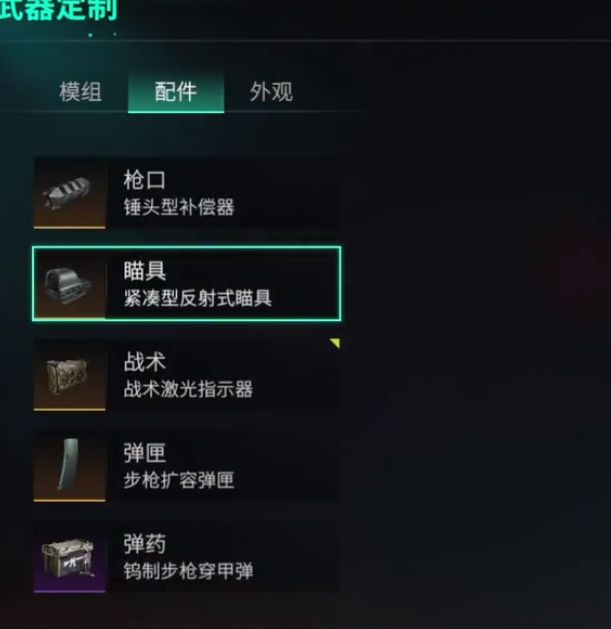Click the 紧凑型反射式瞄具 sight icon
The height and width of the screenshot is (629, 611).
[x=69, y=284]
